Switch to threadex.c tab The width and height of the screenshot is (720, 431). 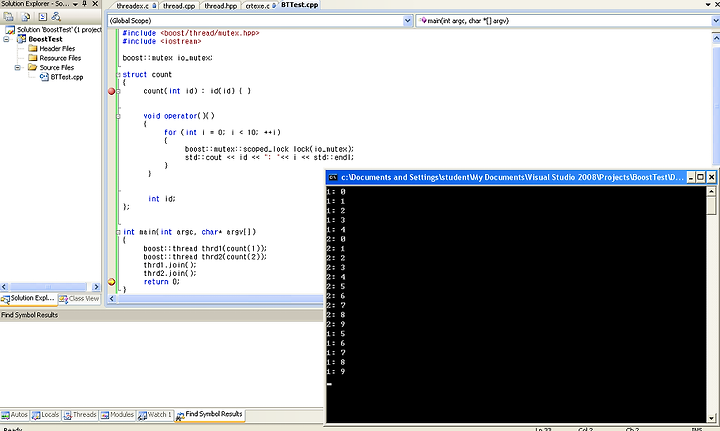(x=133, y=6)
